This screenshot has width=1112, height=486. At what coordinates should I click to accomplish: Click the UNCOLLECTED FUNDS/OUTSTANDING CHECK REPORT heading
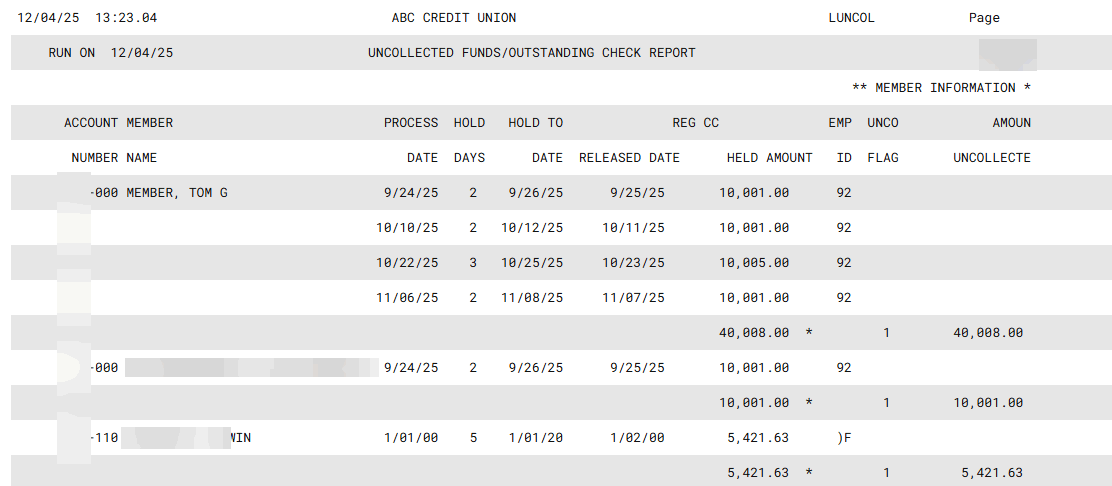pos(531,53)
